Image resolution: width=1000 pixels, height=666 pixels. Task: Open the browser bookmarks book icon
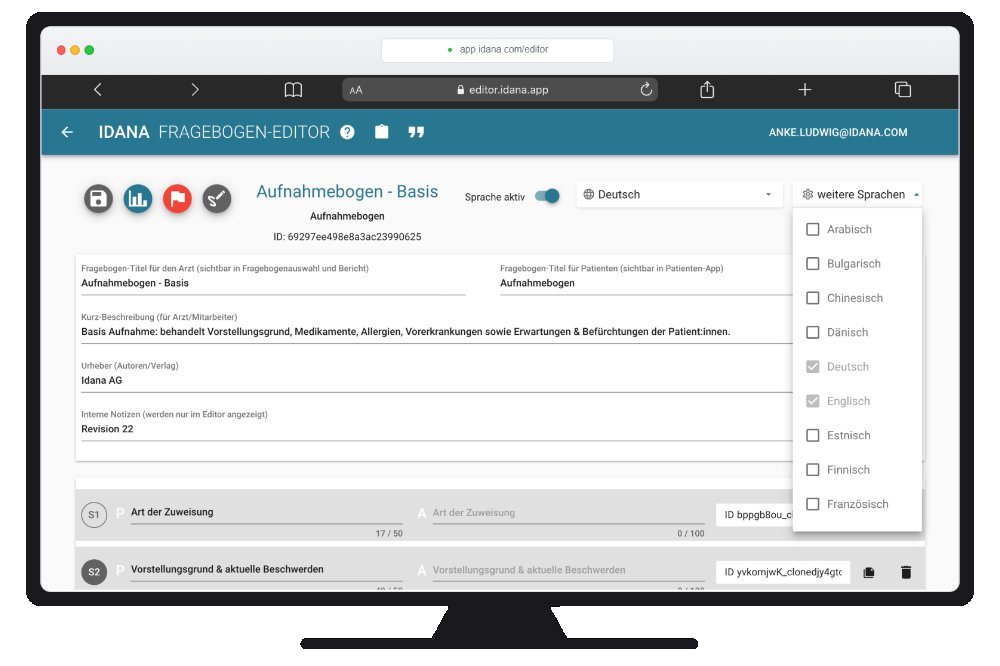[293, 90]
